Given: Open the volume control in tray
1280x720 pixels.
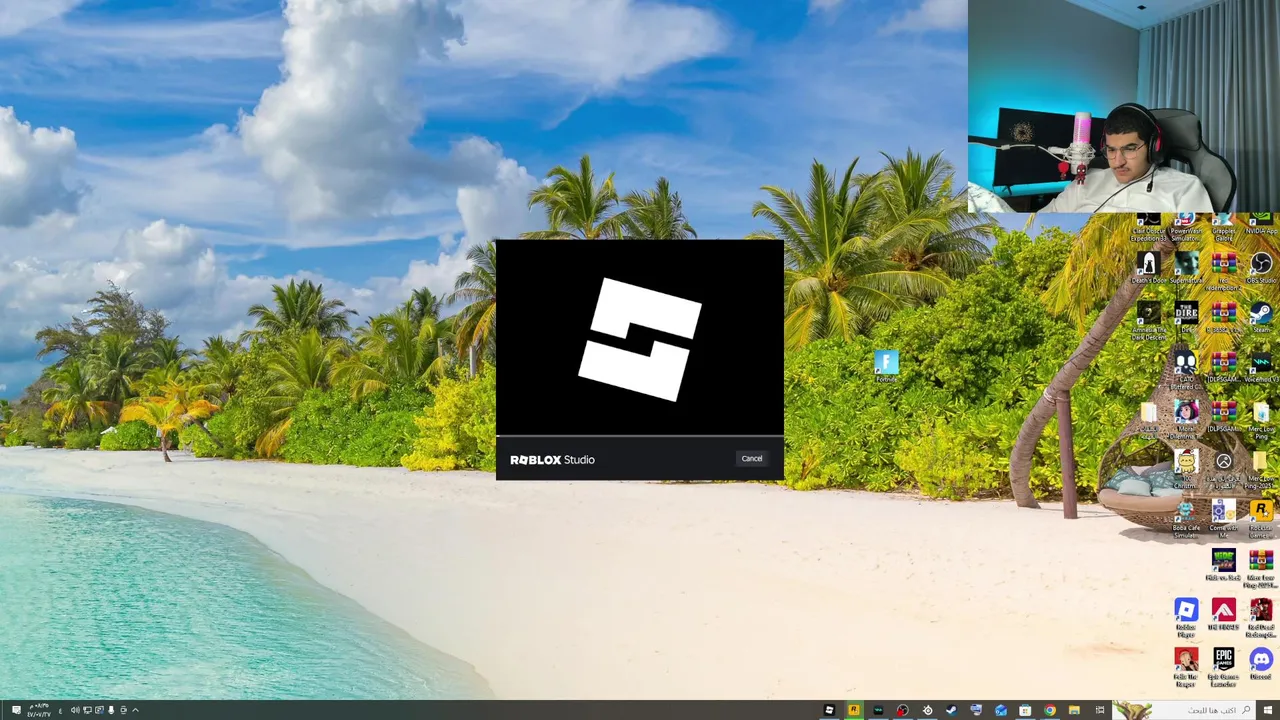Looking at the screenshot, I should (x=75, y=710).
